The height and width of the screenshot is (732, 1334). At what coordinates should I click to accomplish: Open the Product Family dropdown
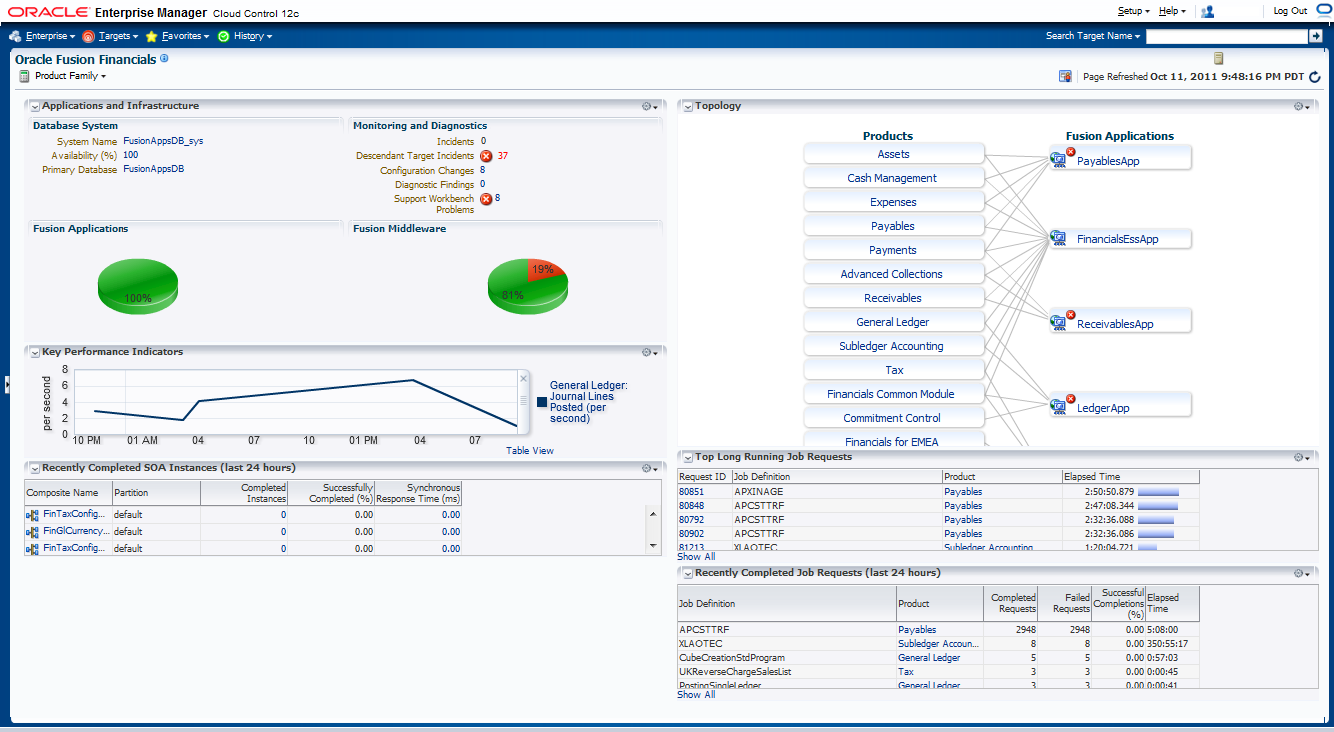[70, 76]
